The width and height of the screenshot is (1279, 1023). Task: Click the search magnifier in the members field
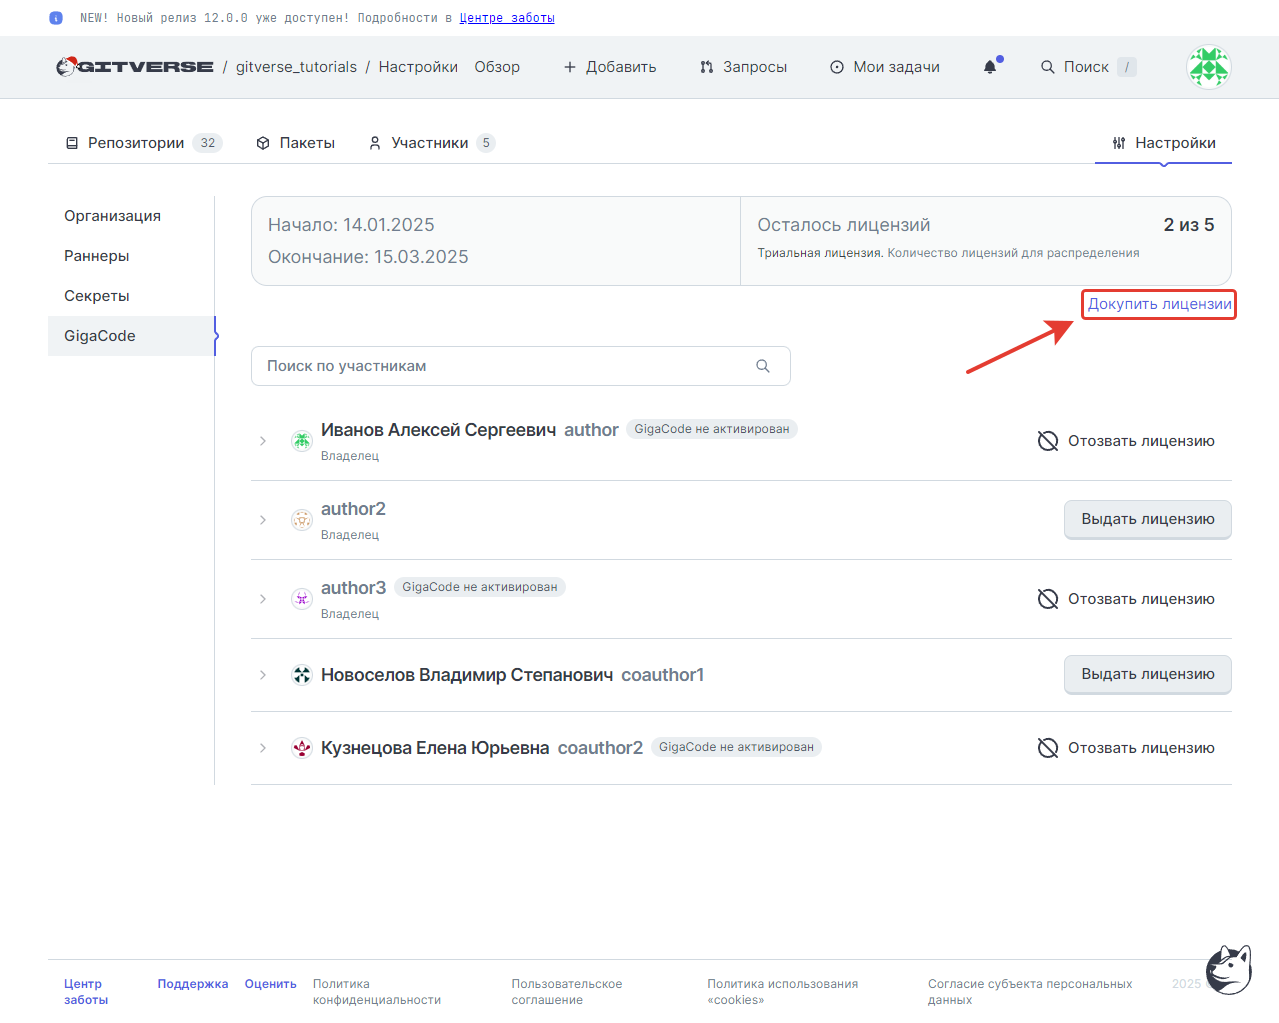click(763, 366)
